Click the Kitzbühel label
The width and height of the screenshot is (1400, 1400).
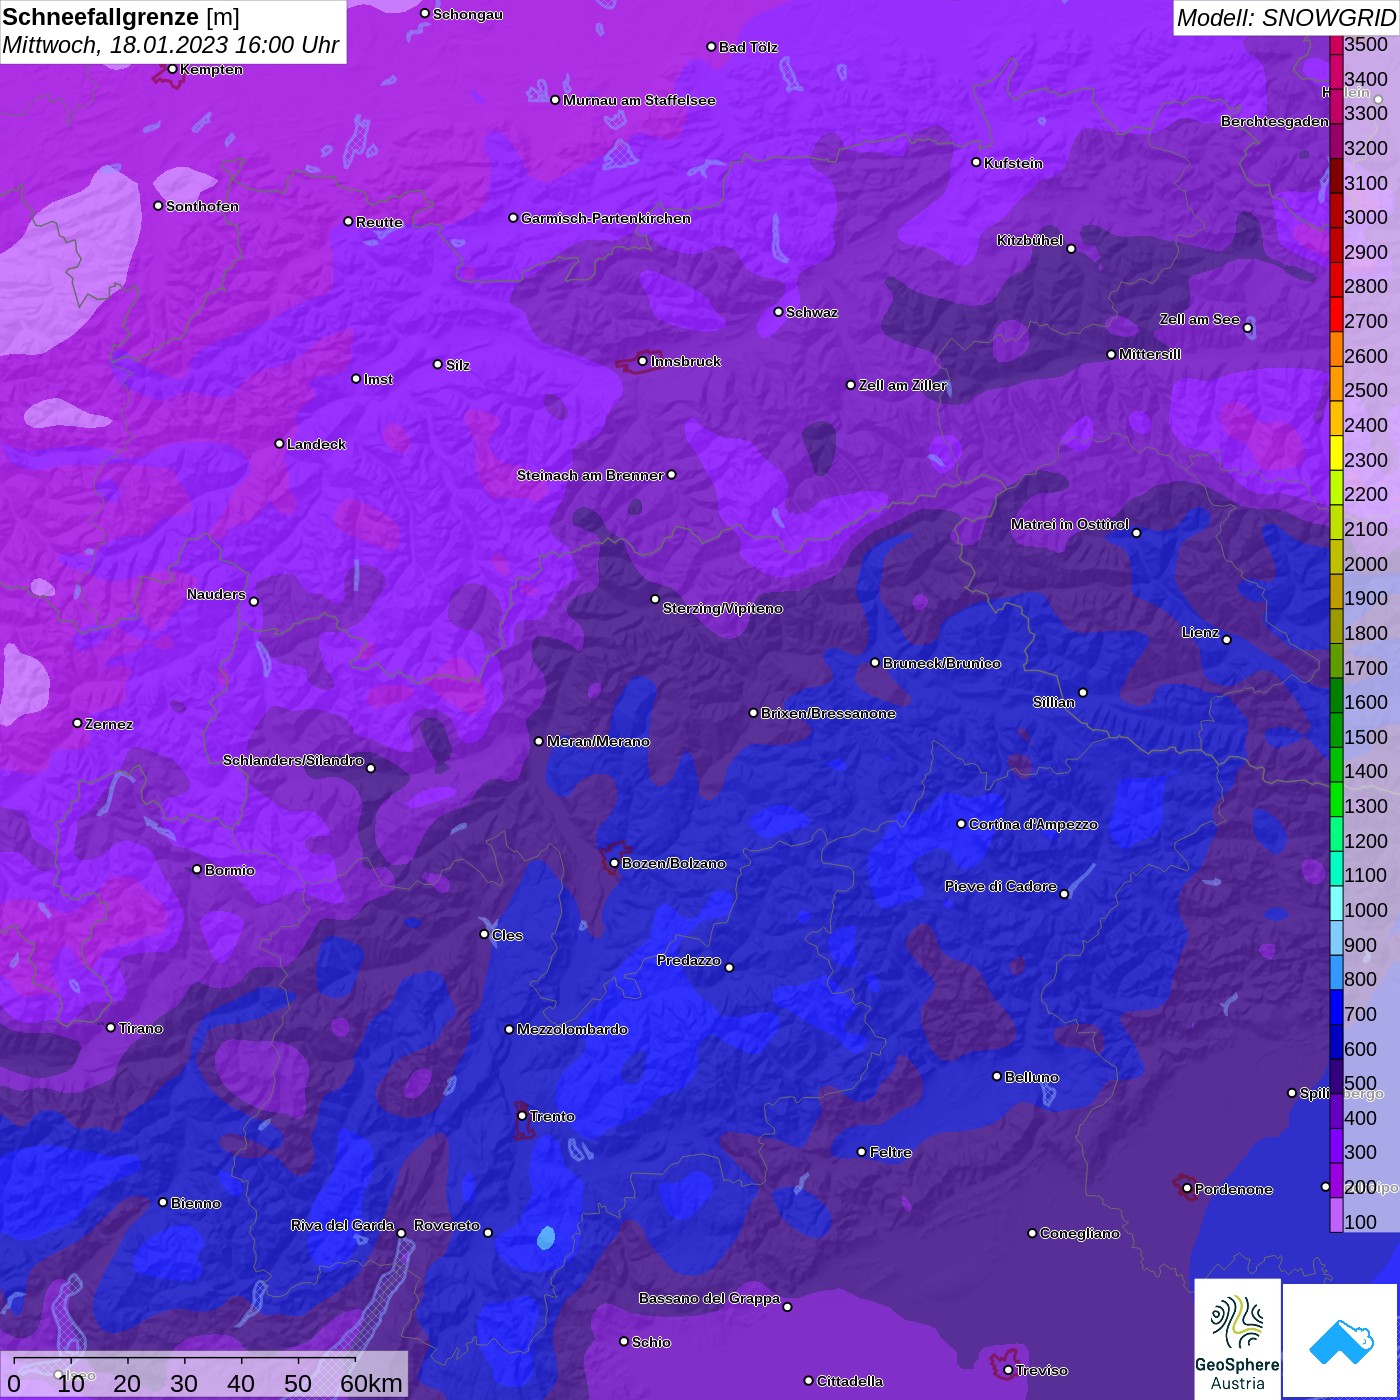1030,240
